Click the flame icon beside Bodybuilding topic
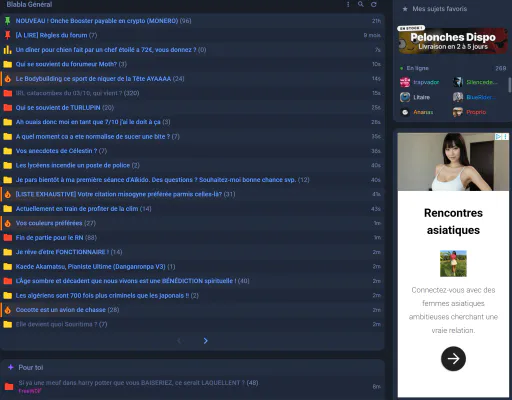The height and width of the screenshot is (400, 512). (7, 79)
